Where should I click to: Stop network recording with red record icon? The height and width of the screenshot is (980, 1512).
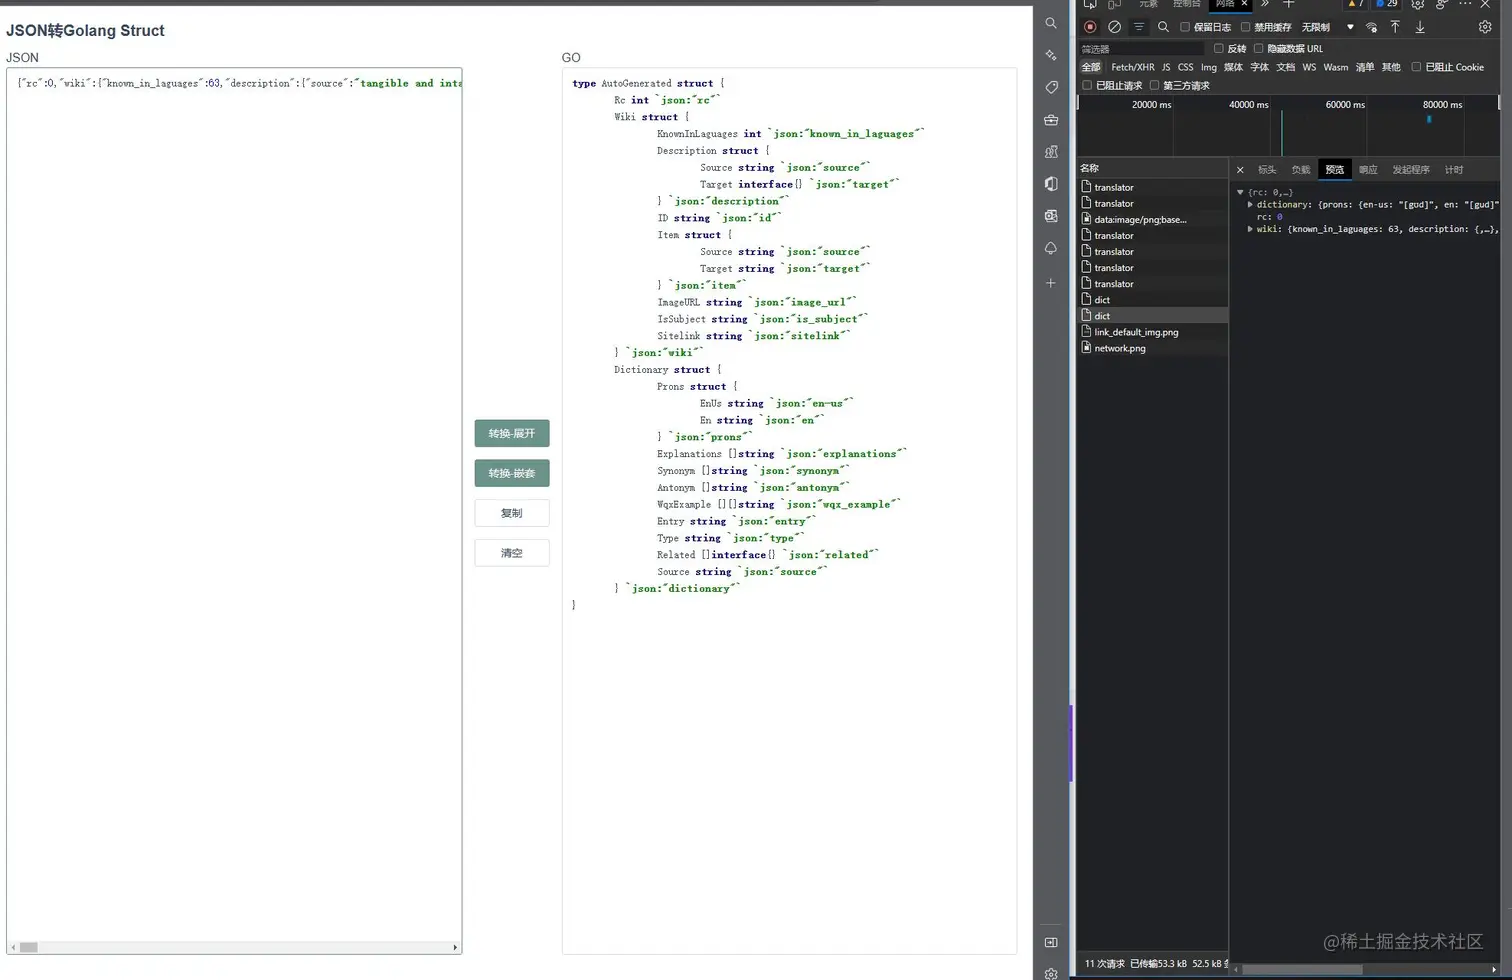(1090, 27)
